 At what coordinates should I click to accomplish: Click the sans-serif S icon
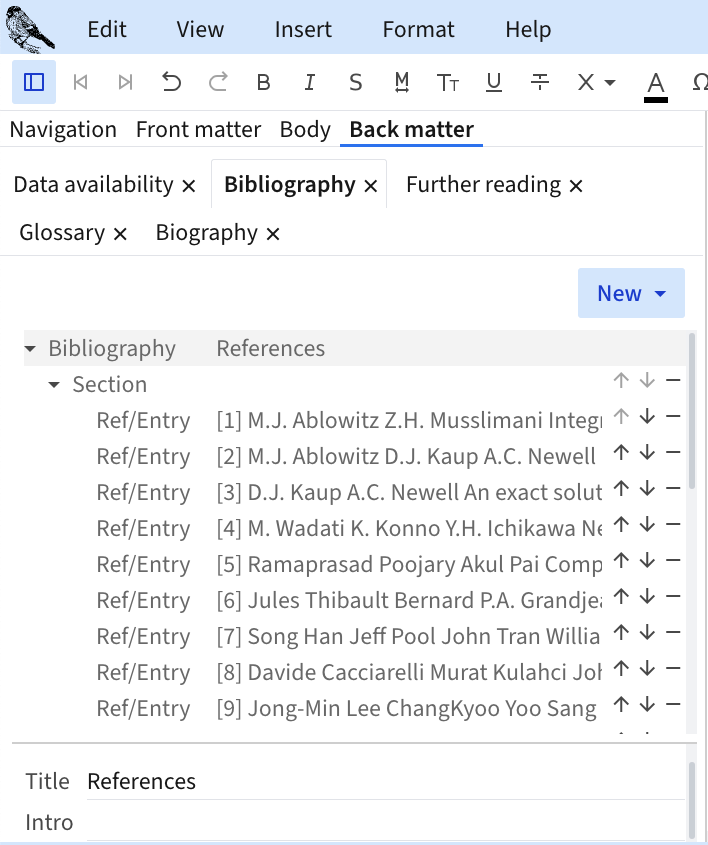pyautogui.click(x=355, y=82)
